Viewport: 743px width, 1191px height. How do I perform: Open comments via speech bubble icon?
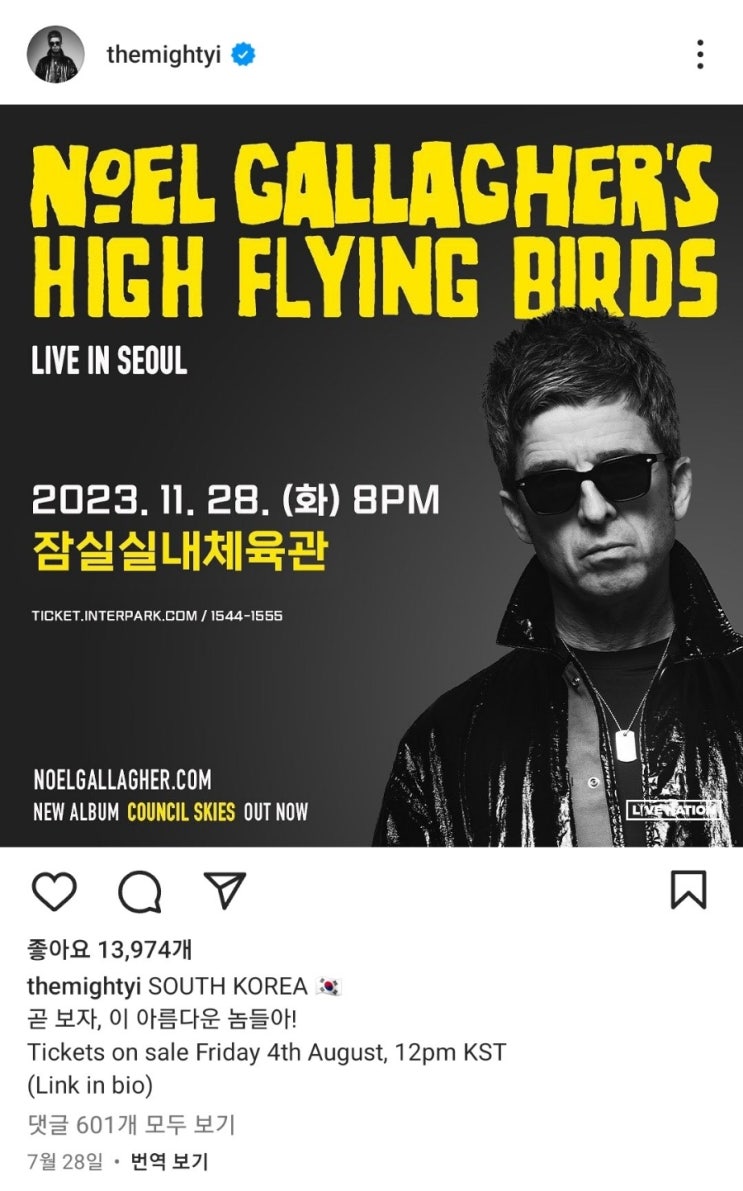[x=140, y=891]
